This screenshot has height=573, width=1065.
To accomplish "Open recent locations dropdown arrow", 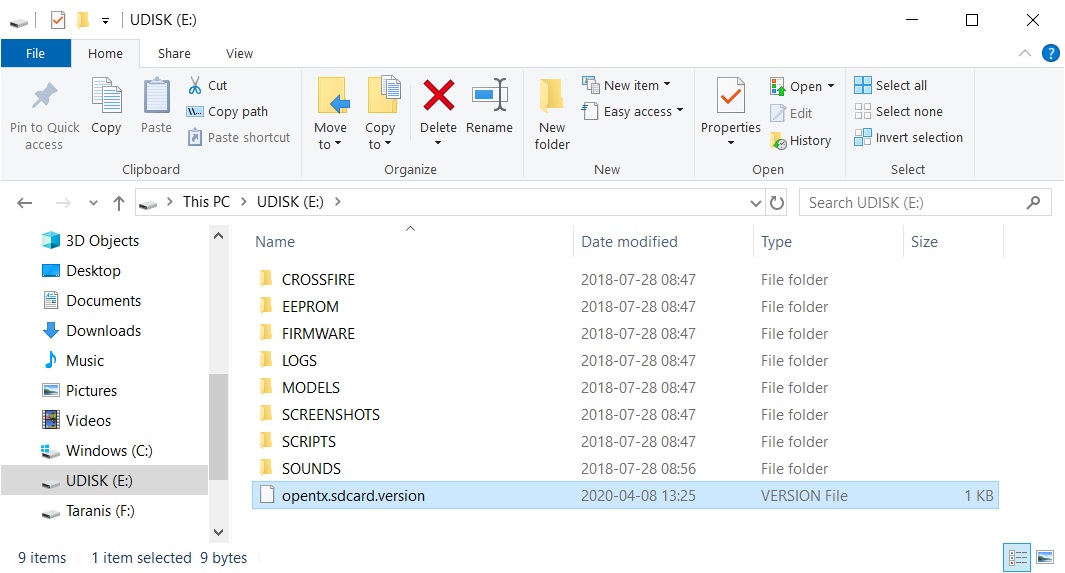I will 94,202.
